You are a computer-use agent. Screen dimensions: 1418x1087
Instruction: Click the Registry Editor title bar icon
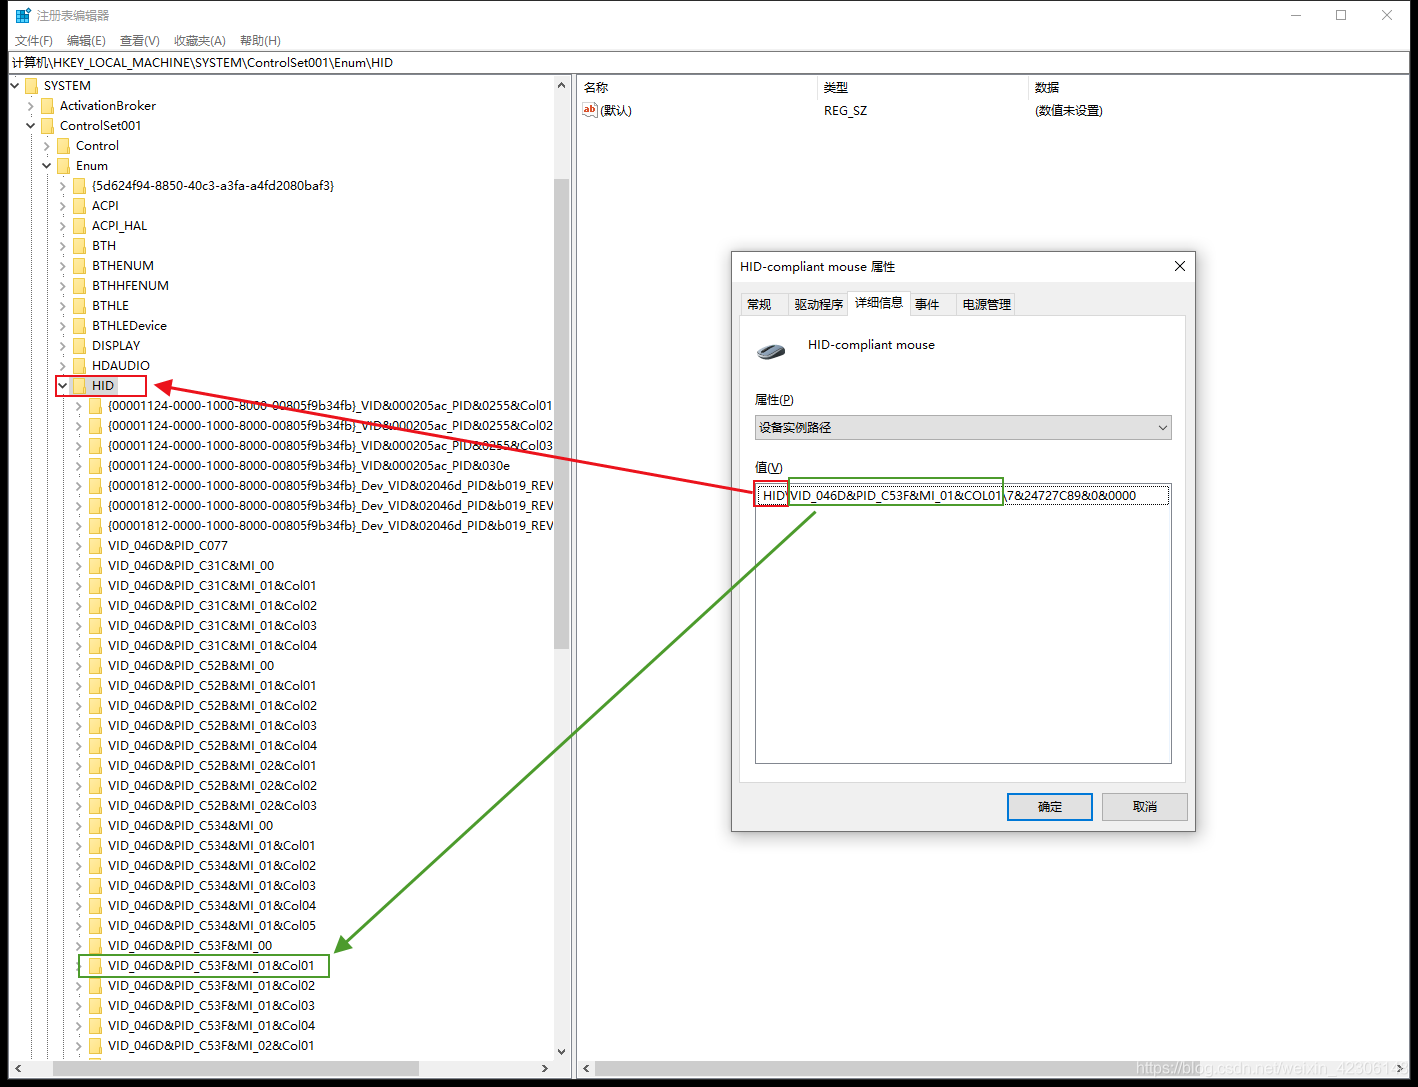(x=23, y=15)
